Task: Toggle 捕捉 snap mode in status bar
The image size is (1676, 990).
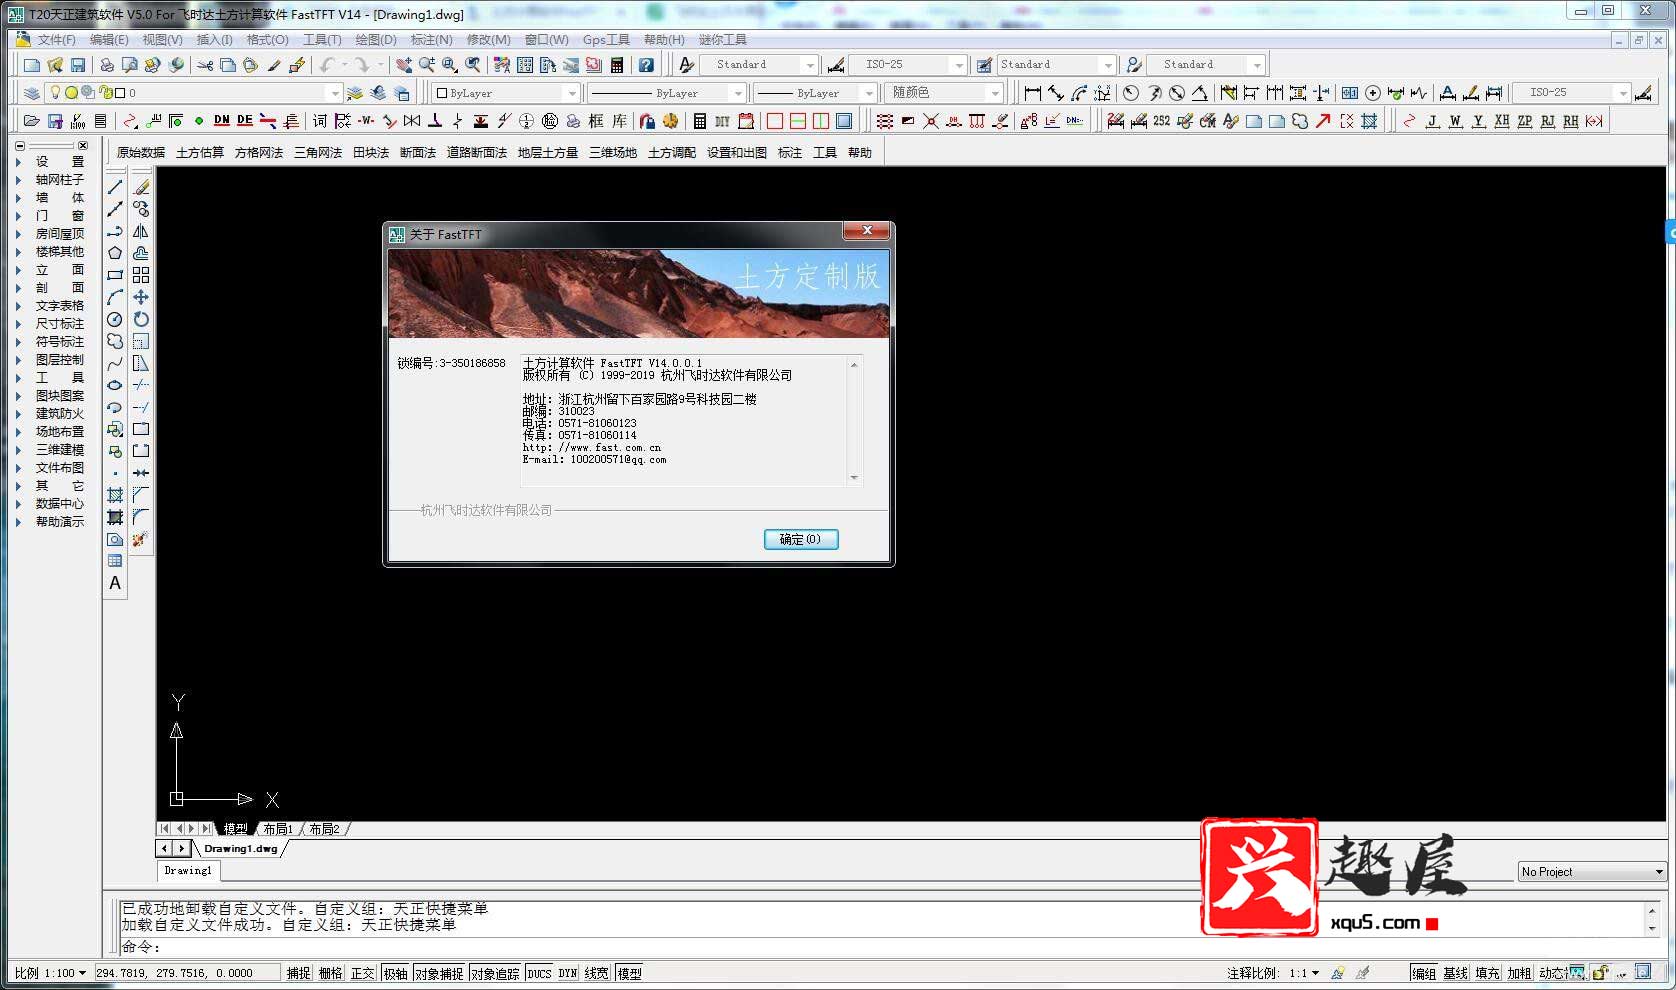Action: point(298,973)
